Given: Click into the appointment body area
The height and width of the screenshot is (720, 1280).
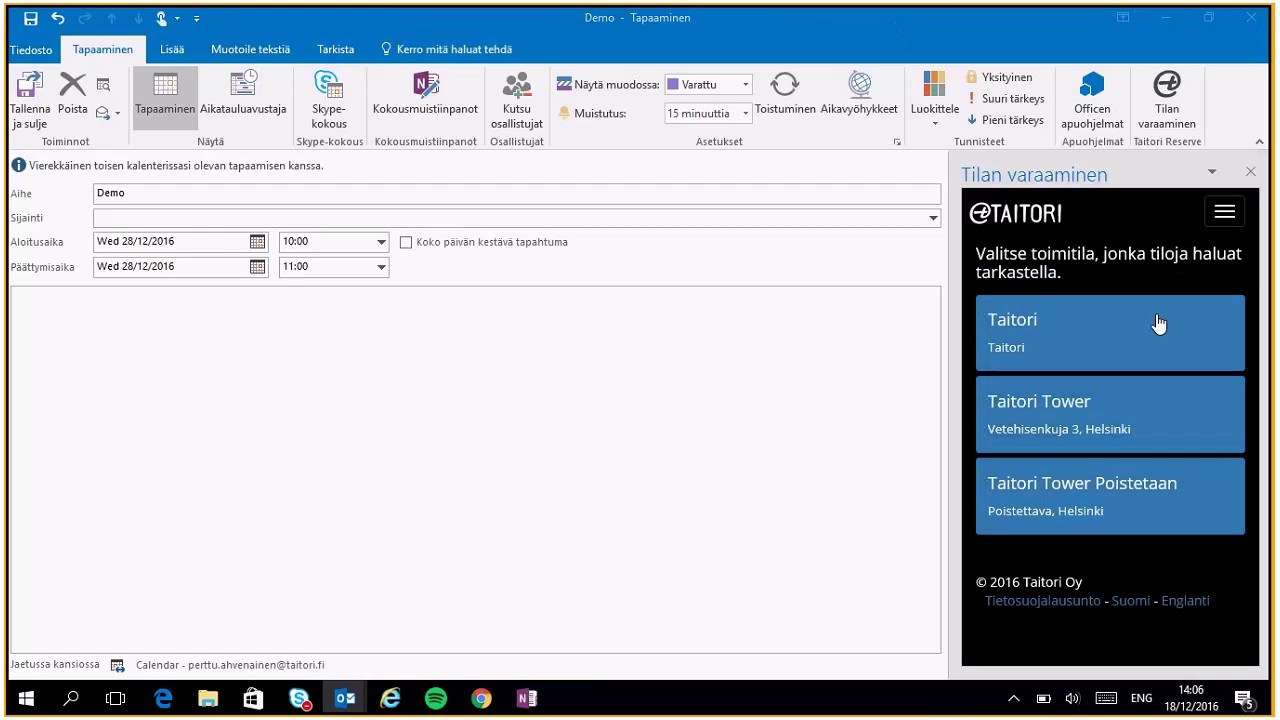Looking at the screenshot, I should (475, 469).
